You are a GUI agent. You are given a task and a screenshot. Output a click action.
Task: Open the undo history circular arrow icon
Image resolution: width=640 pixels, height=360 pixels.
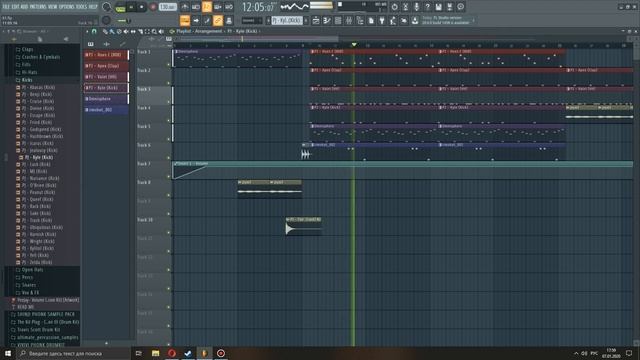point(394,7)
